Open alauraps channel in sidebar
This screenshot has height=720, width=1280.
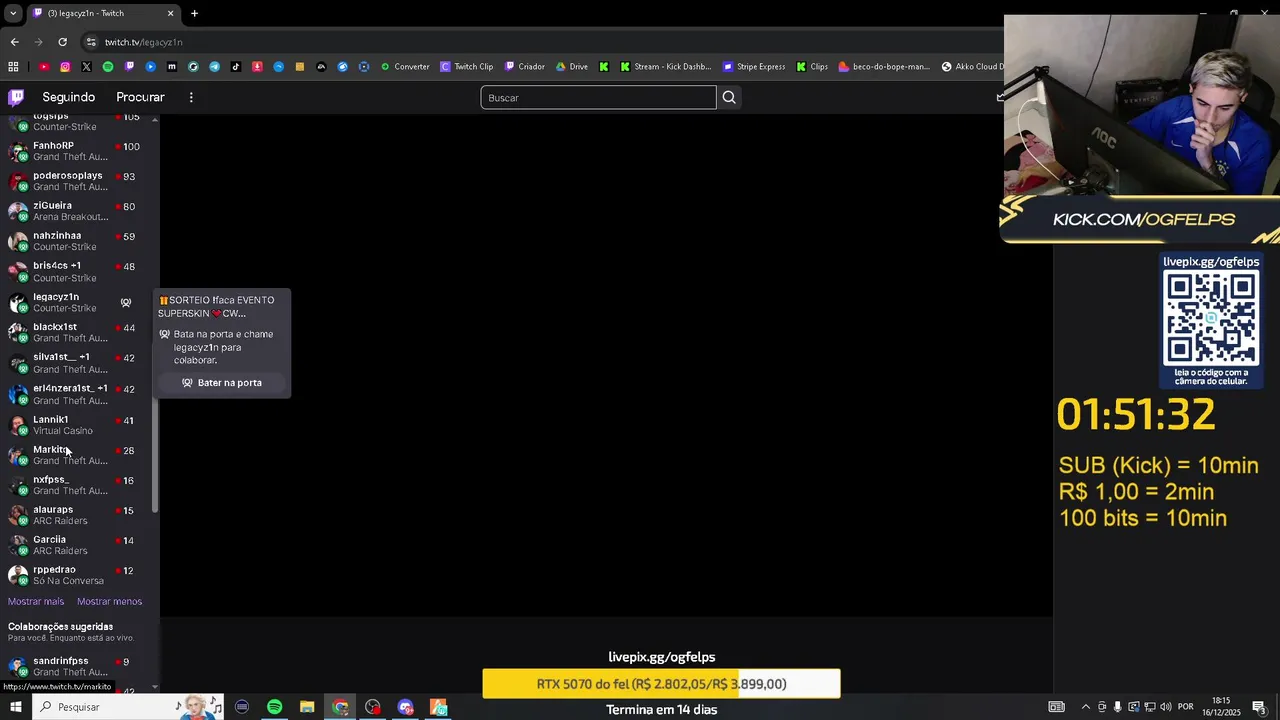pyautogui.click(x=78, y=515)
